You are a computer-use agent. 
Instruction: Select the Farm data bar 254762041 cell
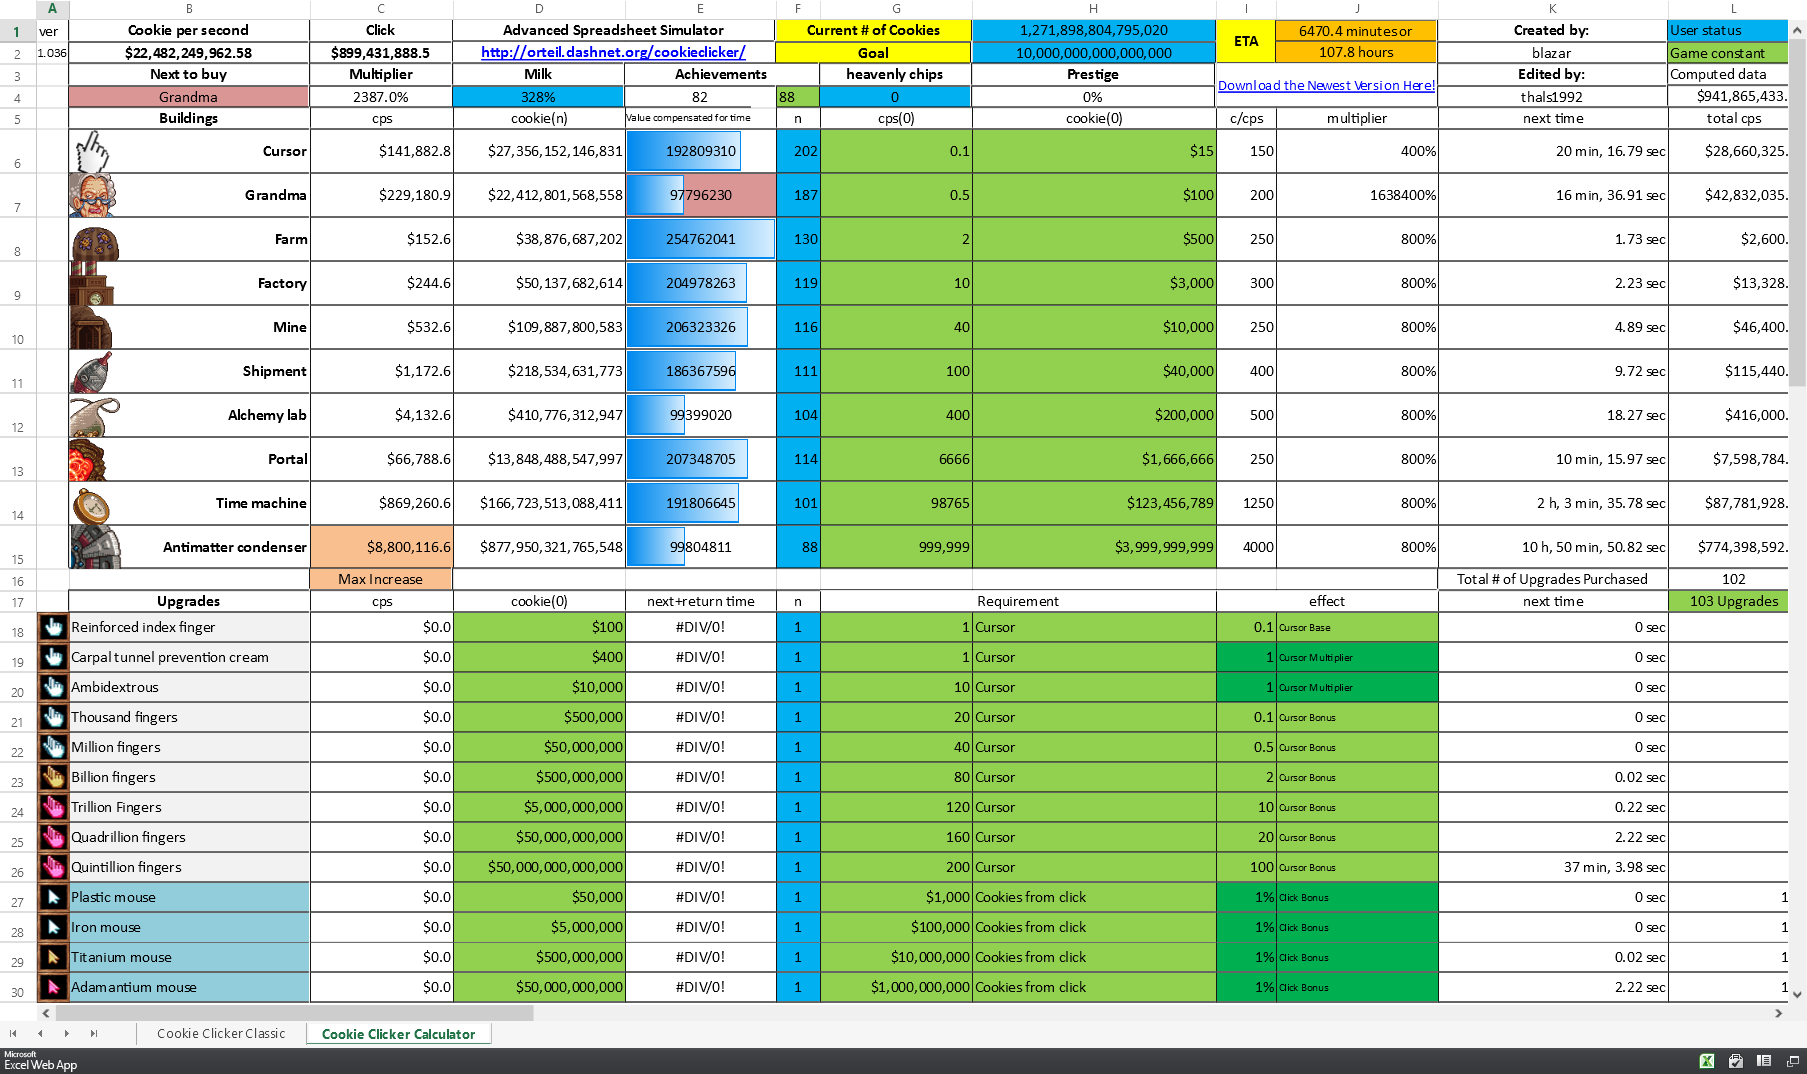[701, 239]
